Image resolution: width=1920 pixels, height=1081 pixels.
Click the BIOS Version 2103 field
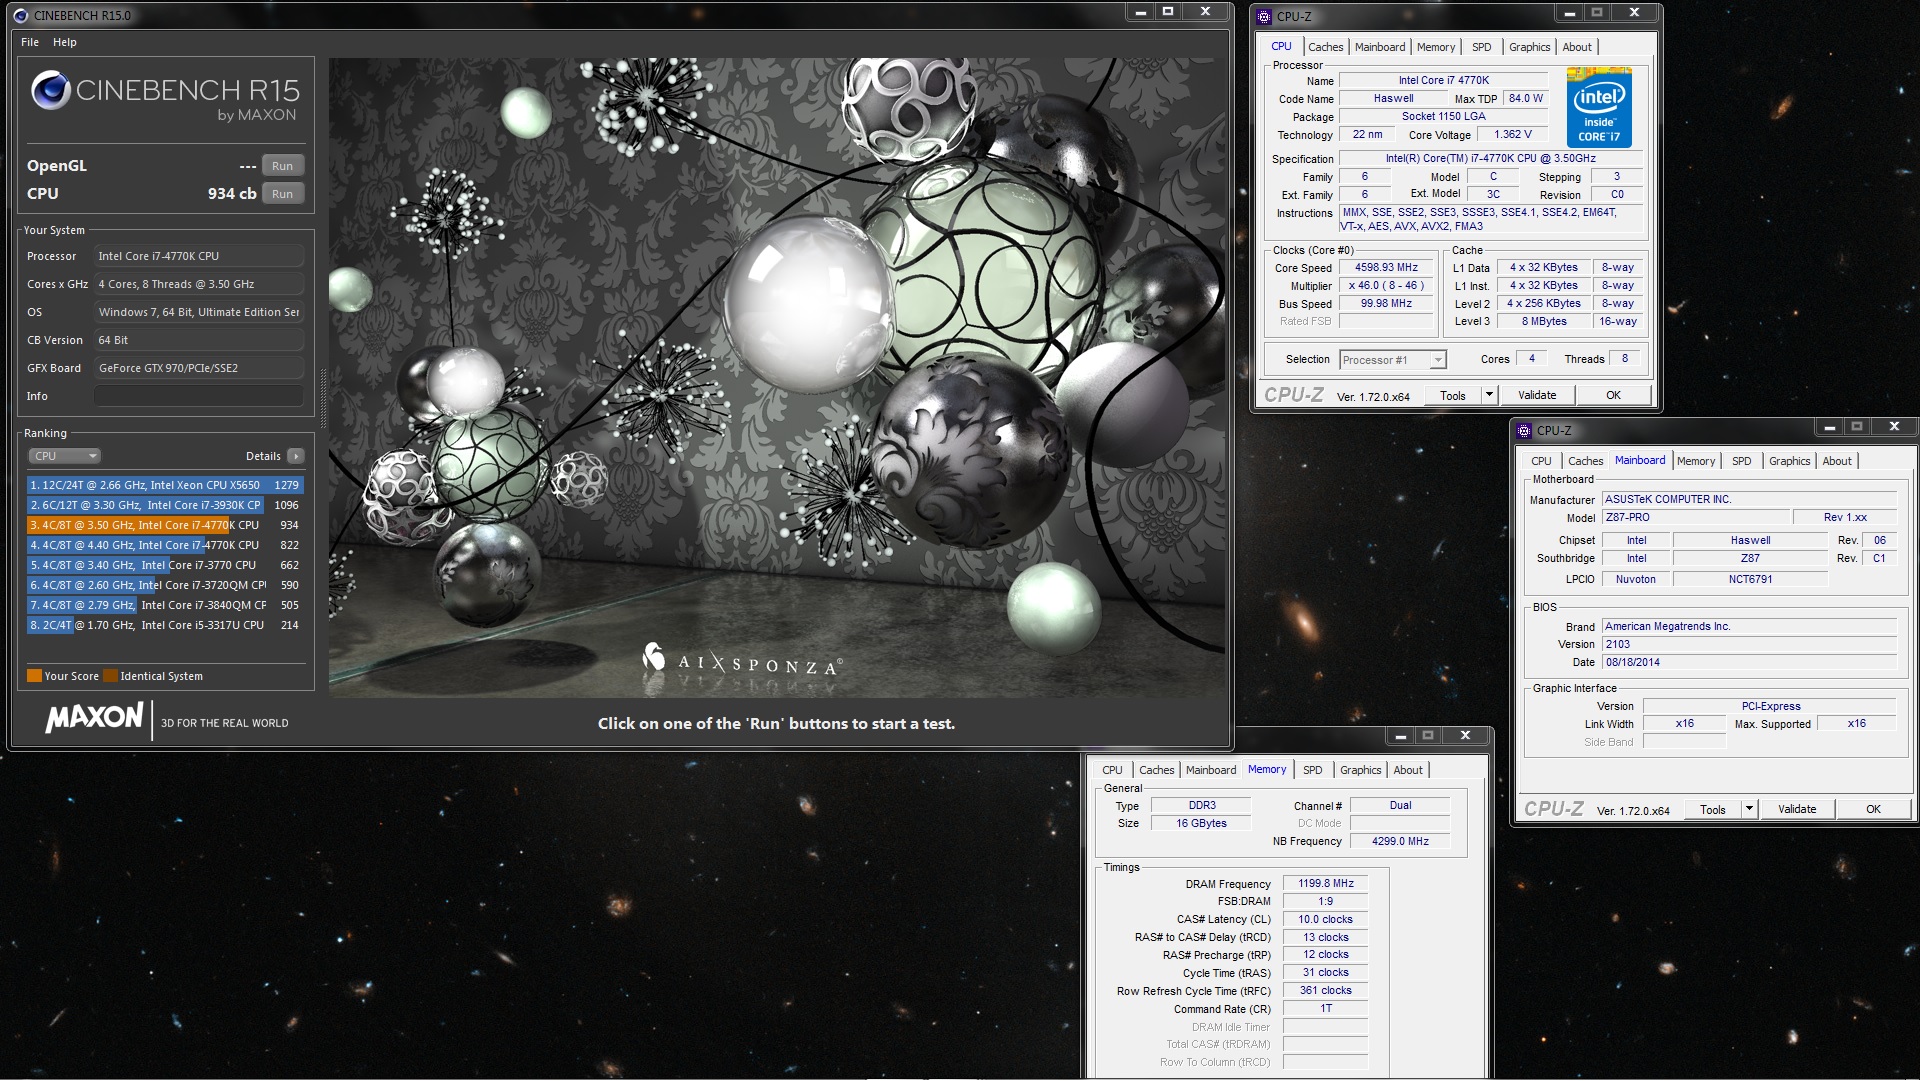[x=1749, y=645]
